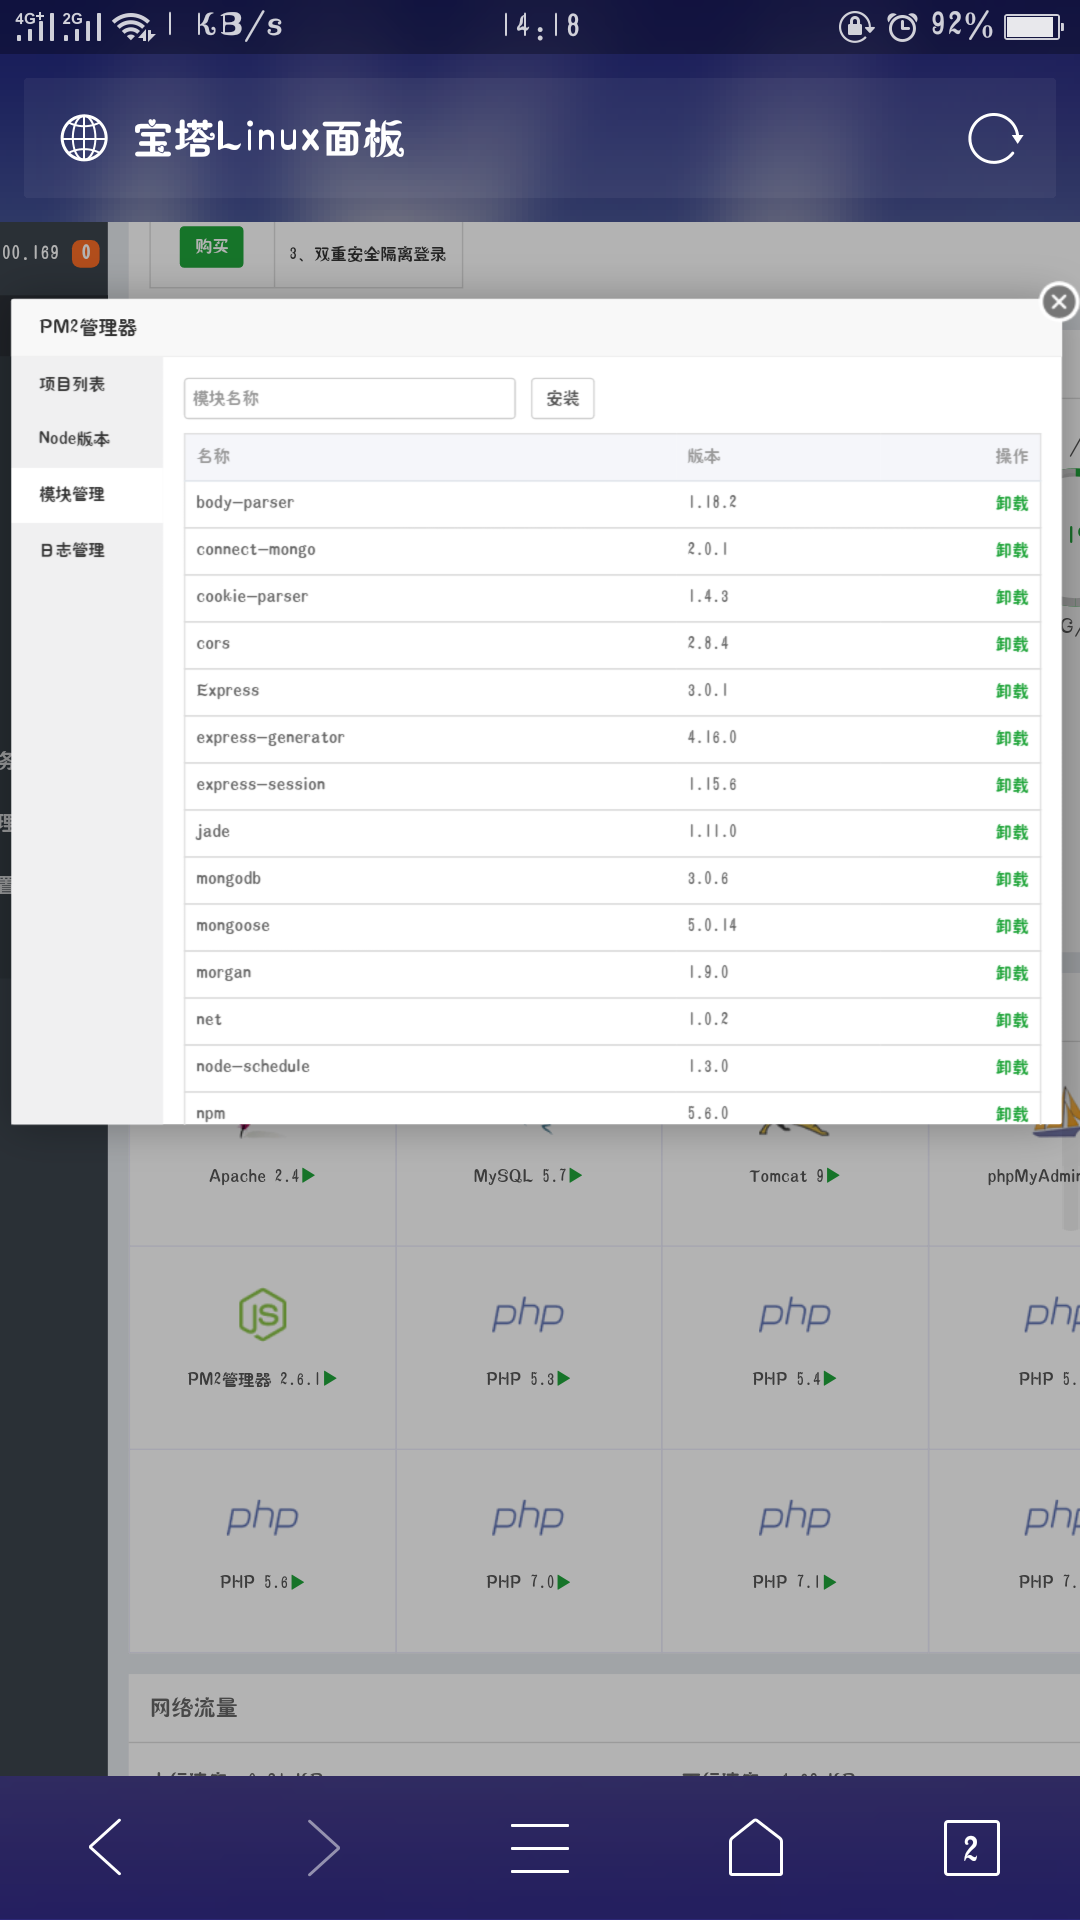Viewport: 1080px width, 1920px height.
Task: Open PHP 5.4 logo
Action: [x=795, y=1315]
